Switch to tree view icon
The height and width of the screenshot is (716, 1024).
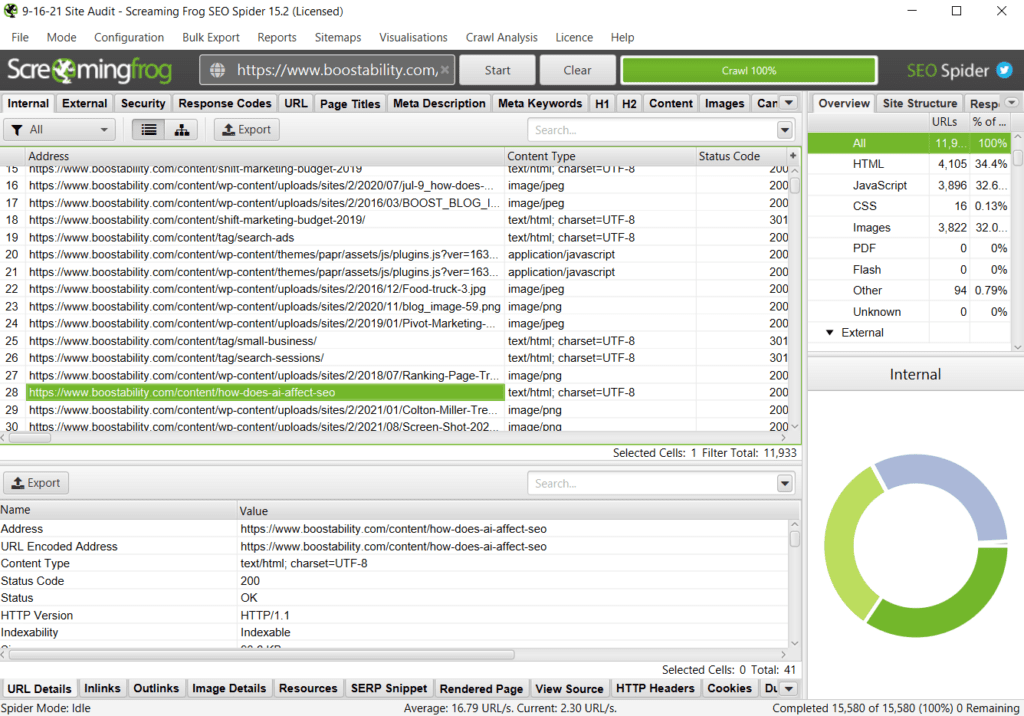point(182,129)
